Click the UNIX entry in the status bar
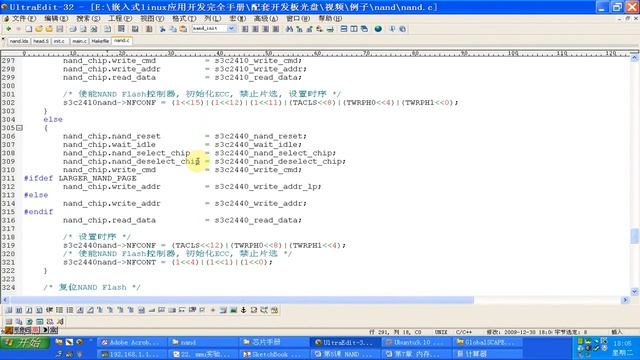 click(441, 332)
